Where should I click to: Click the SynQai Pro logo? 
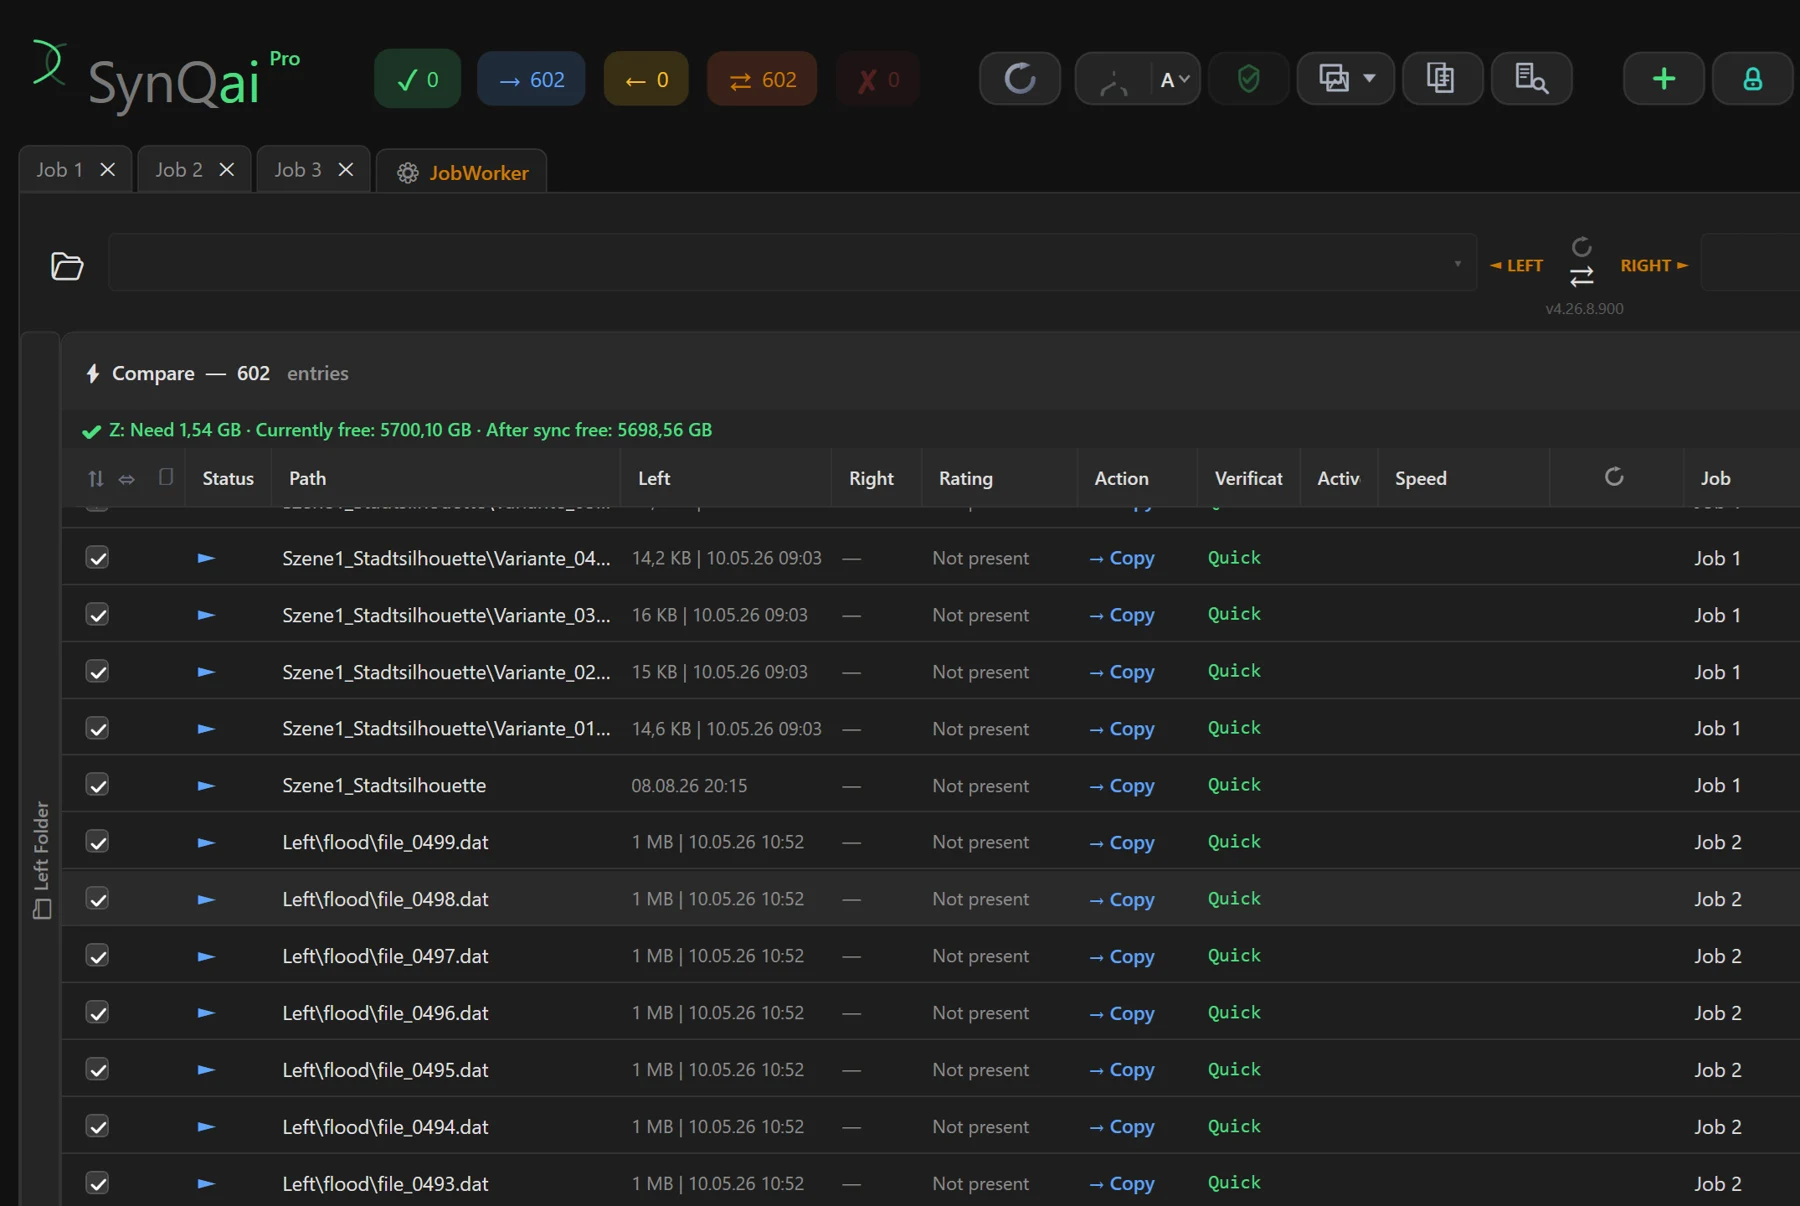(166, 76)
